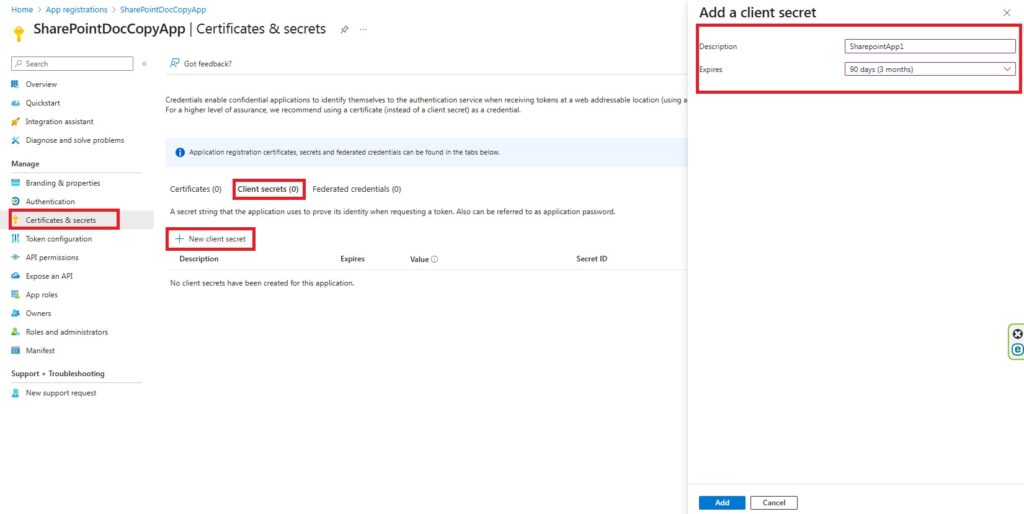Click New client secret

pyautogui.click(x=211, y=239)
